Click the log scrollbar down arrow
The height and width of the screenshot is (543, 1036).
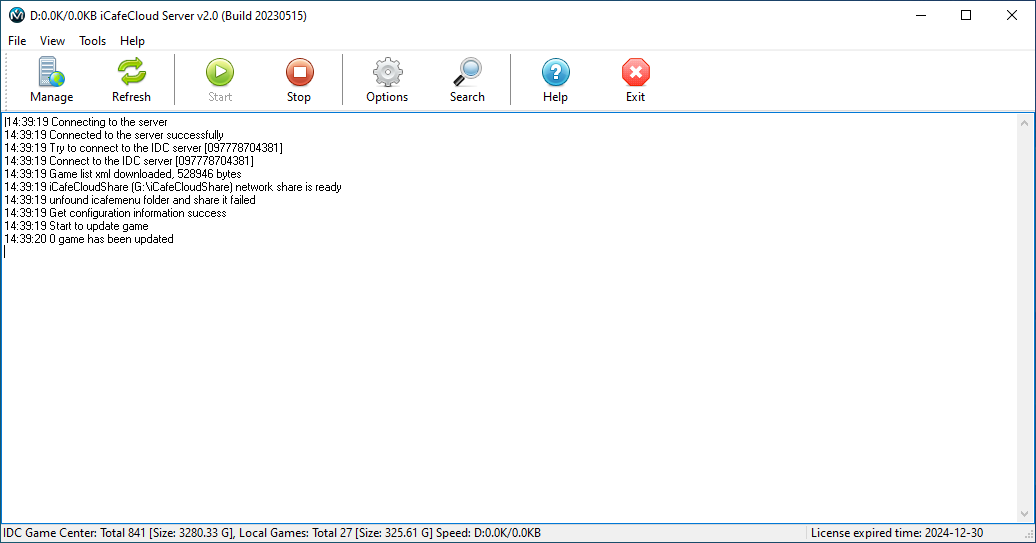click(x=1025, y=513)
